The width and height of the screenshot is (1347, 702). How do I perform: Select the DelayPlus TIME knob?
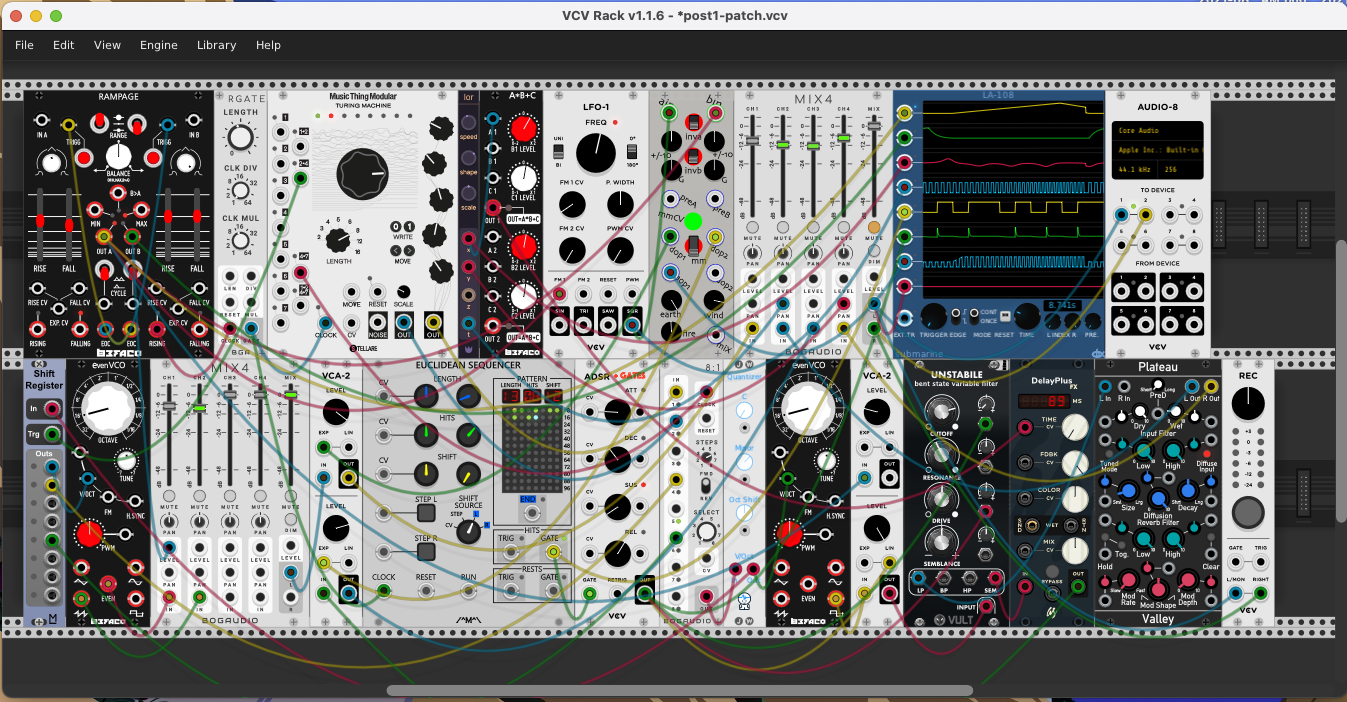pyautogui.click(x=1074, y=428)
